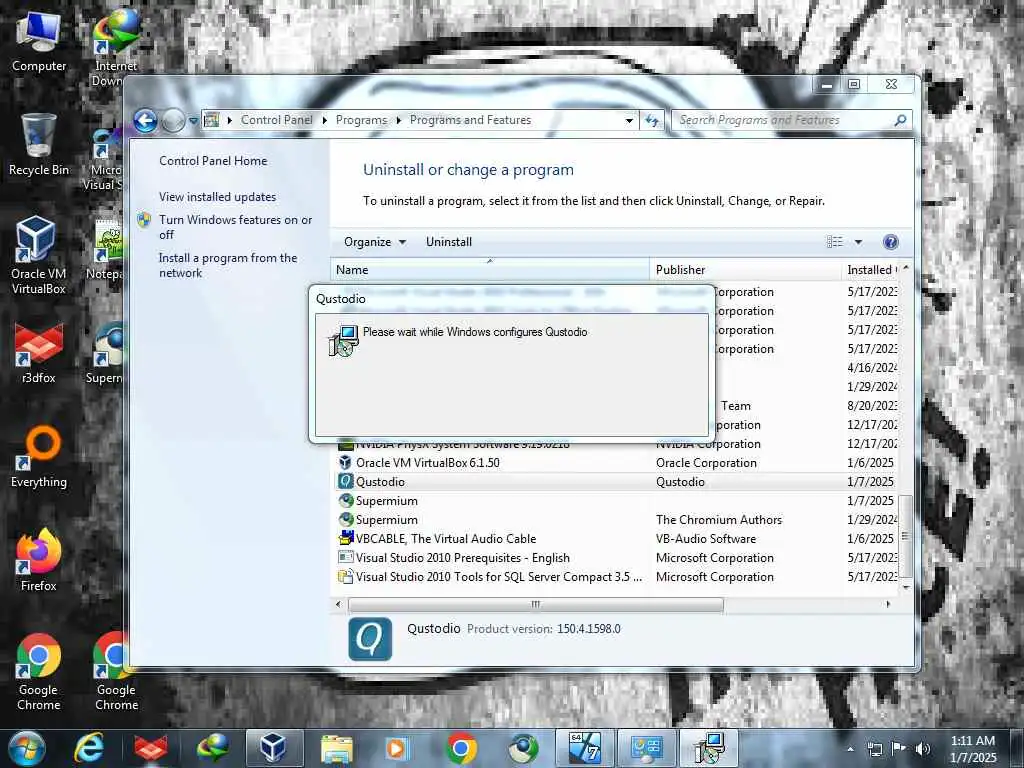Click the vertical scrollbar thumb in list
The image size is (1024, 768).
[905, 537]
